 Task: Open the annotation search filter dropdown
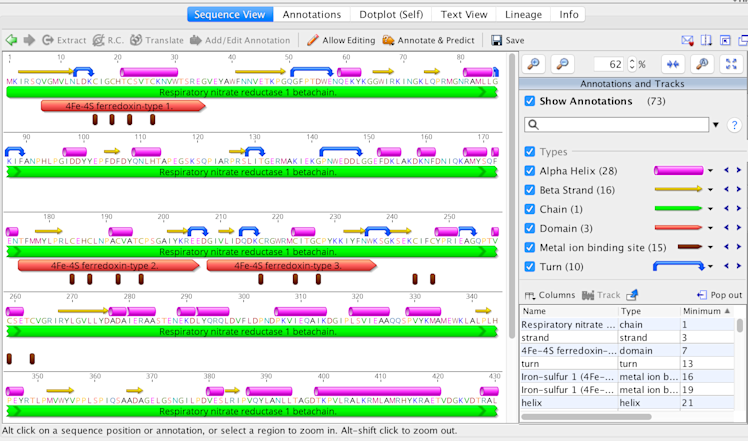coord(715,125)
